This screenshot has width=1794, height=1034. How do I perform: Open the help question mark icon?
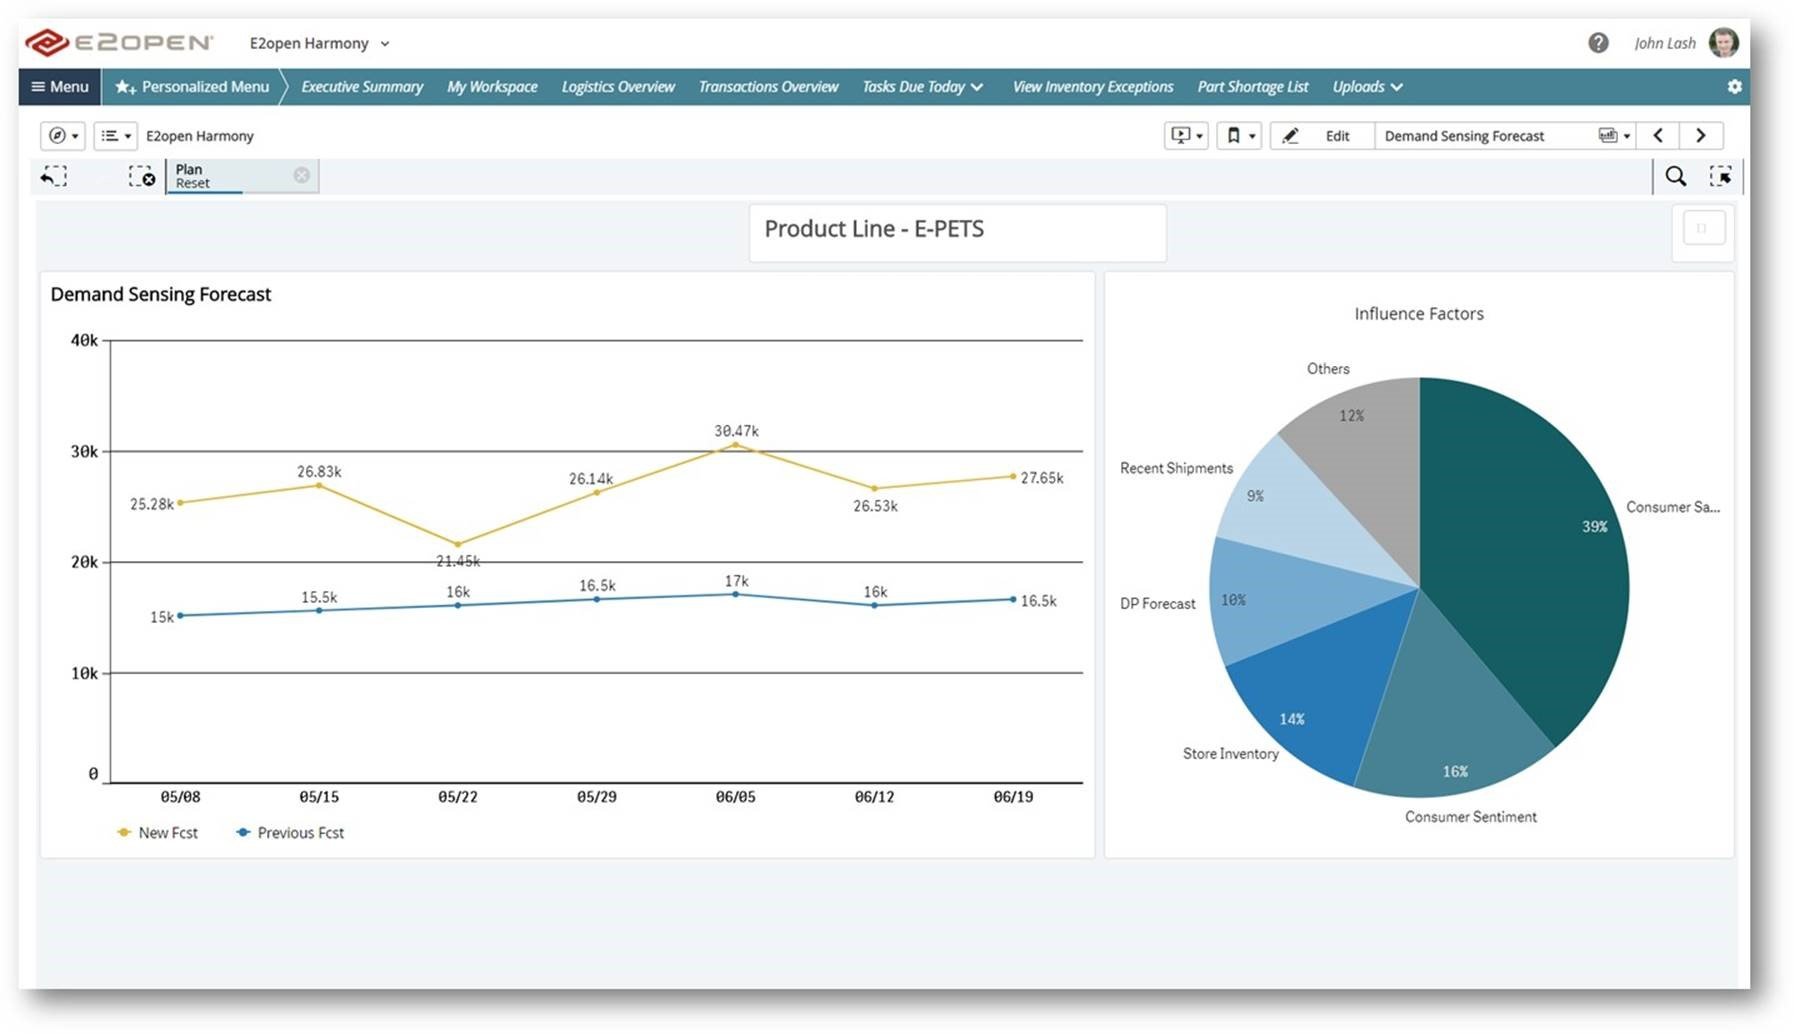click(x=1598, y=43)
